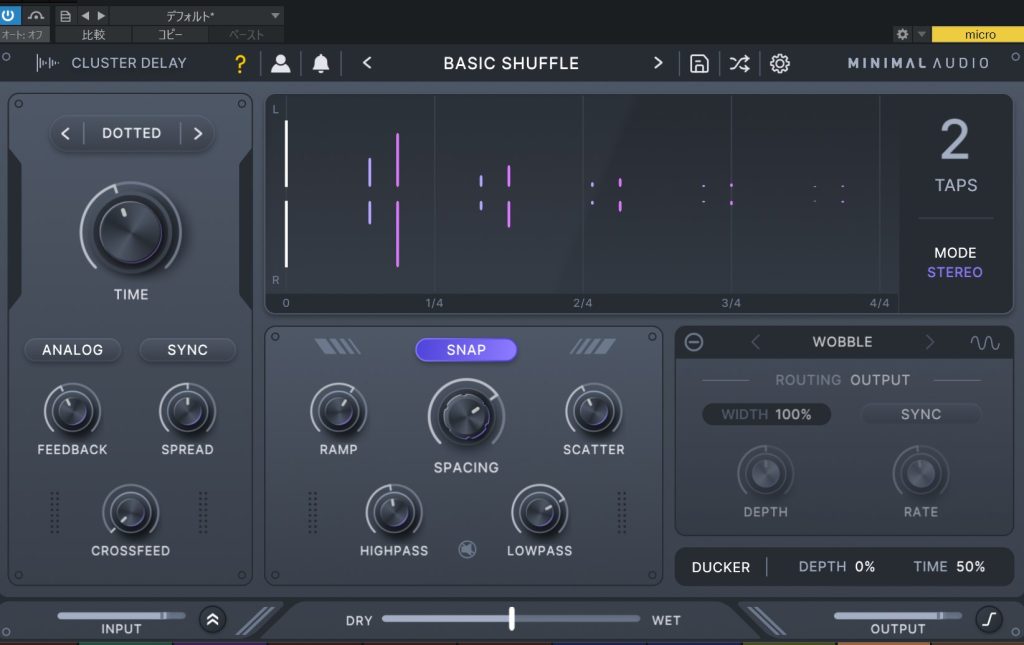Save preset with the floppy disk icon
The width and height of the screenshot is (1024, 645).
click(x=700, y=63)
